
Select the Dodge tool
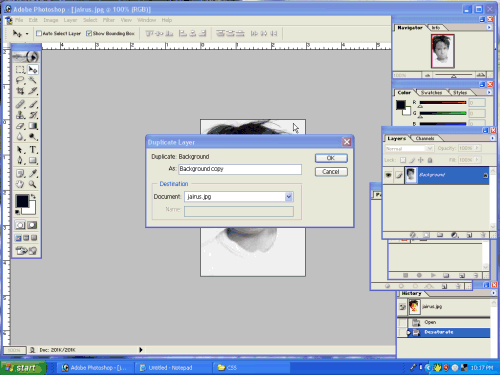tap(33, 137)
